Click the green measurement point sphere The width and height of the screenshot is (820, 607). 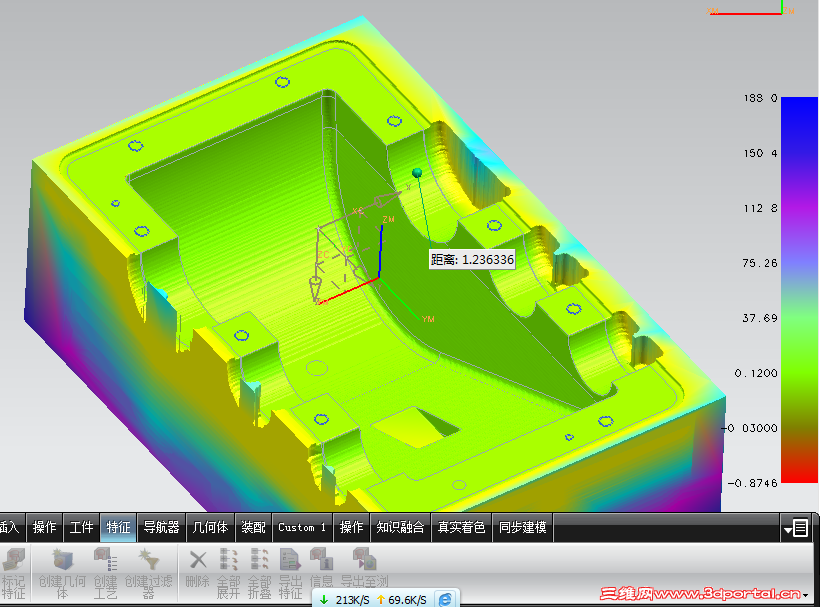coord(417,173)
